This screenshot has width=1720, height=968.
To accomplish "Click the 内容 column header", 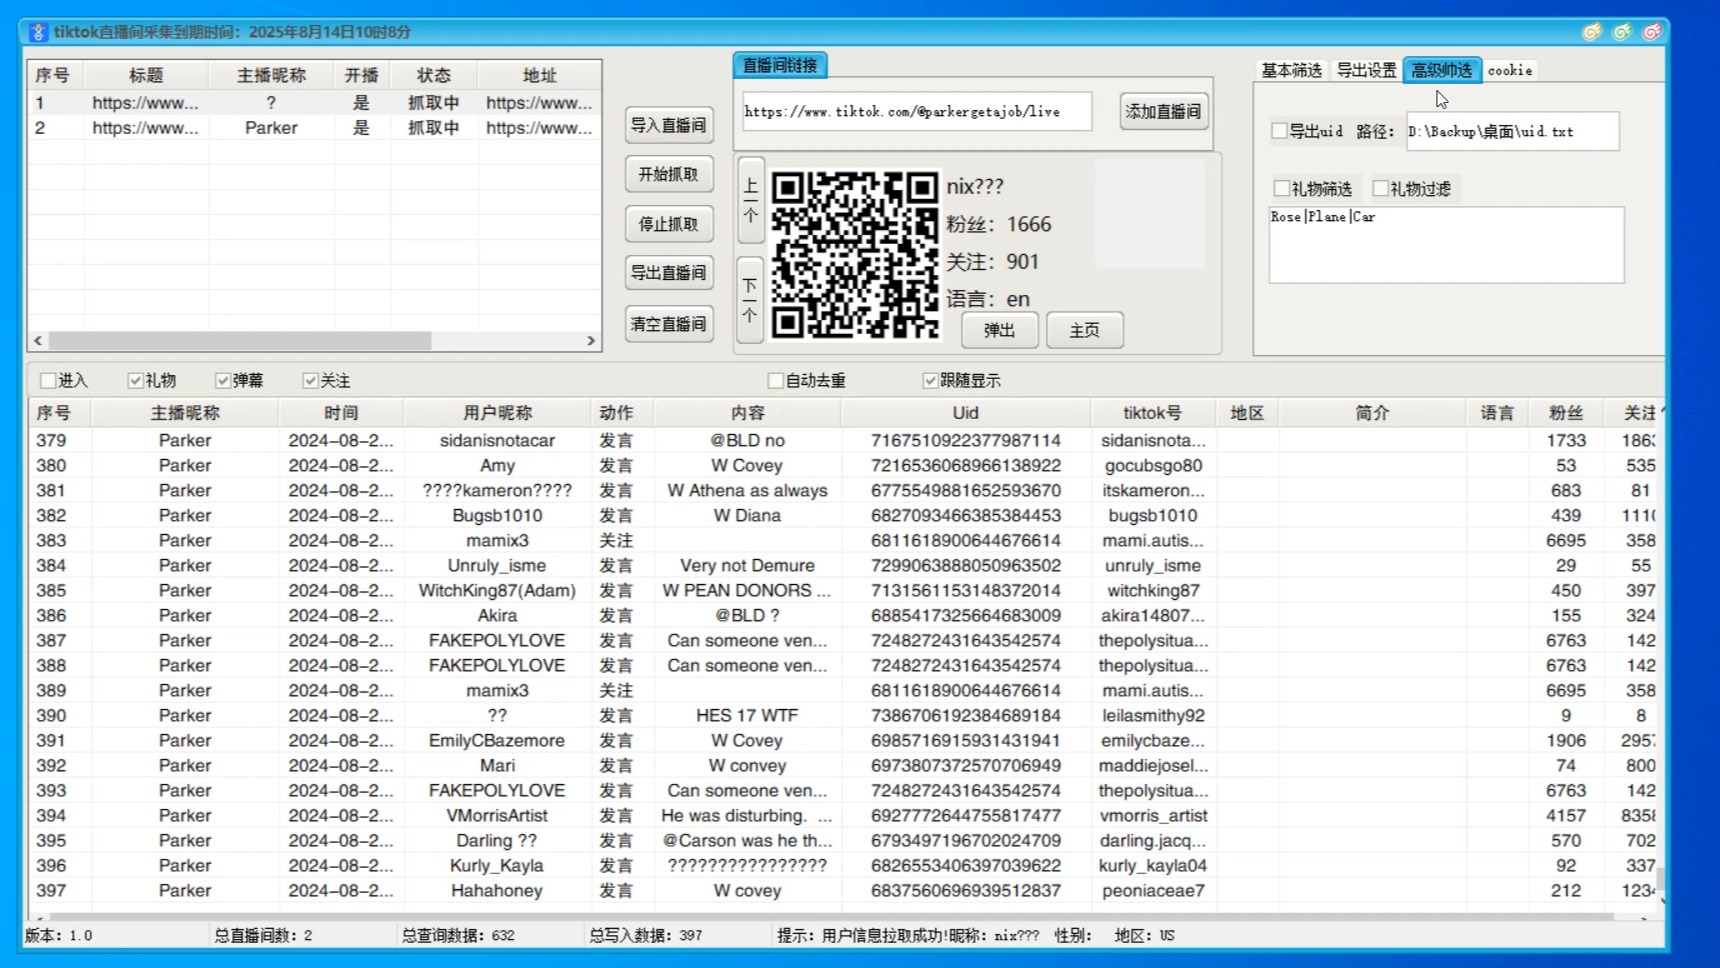I will [747, 412].
